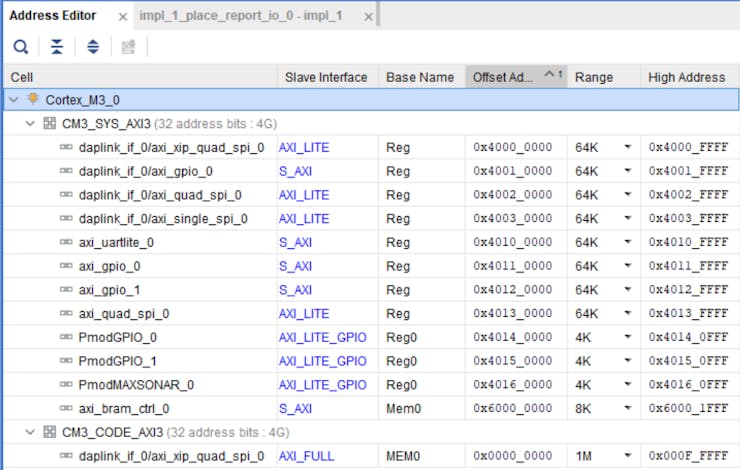Close the Address Editor tab
Viewport: 740px width, 470px height.
click(123, 17)
